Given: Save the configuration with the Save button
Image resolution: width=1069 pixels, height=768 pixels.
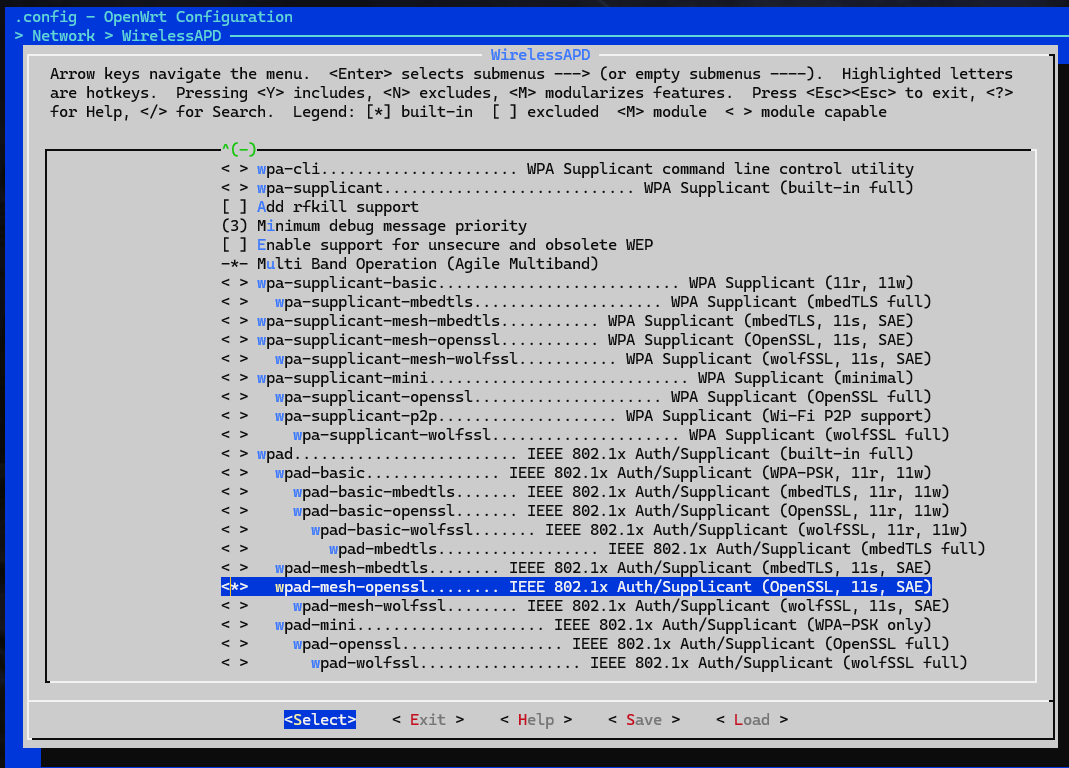Looking at the screenshot, I should point(644,720).
